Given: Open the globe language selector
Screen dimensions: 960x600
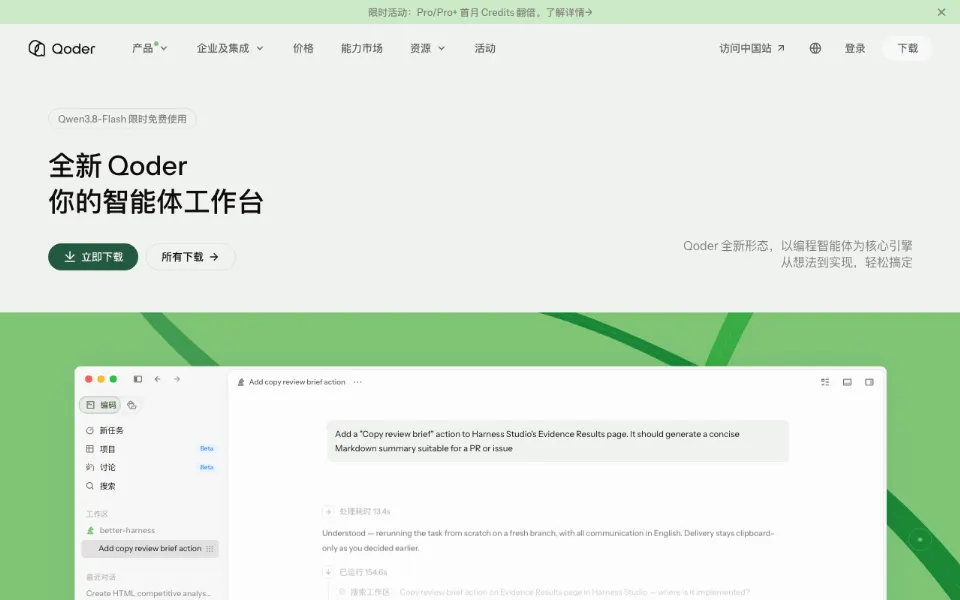Looking at the screenshot, I should click(x=815, y=48).
